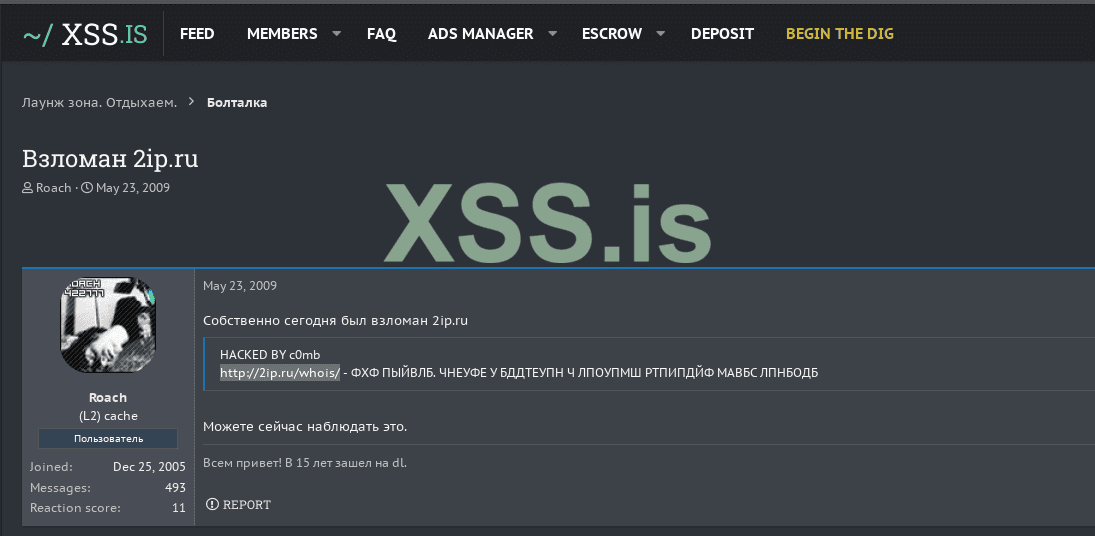Open the DEPOSIT page
Viewport: 1095px width, 536px height.
point(722,34)
